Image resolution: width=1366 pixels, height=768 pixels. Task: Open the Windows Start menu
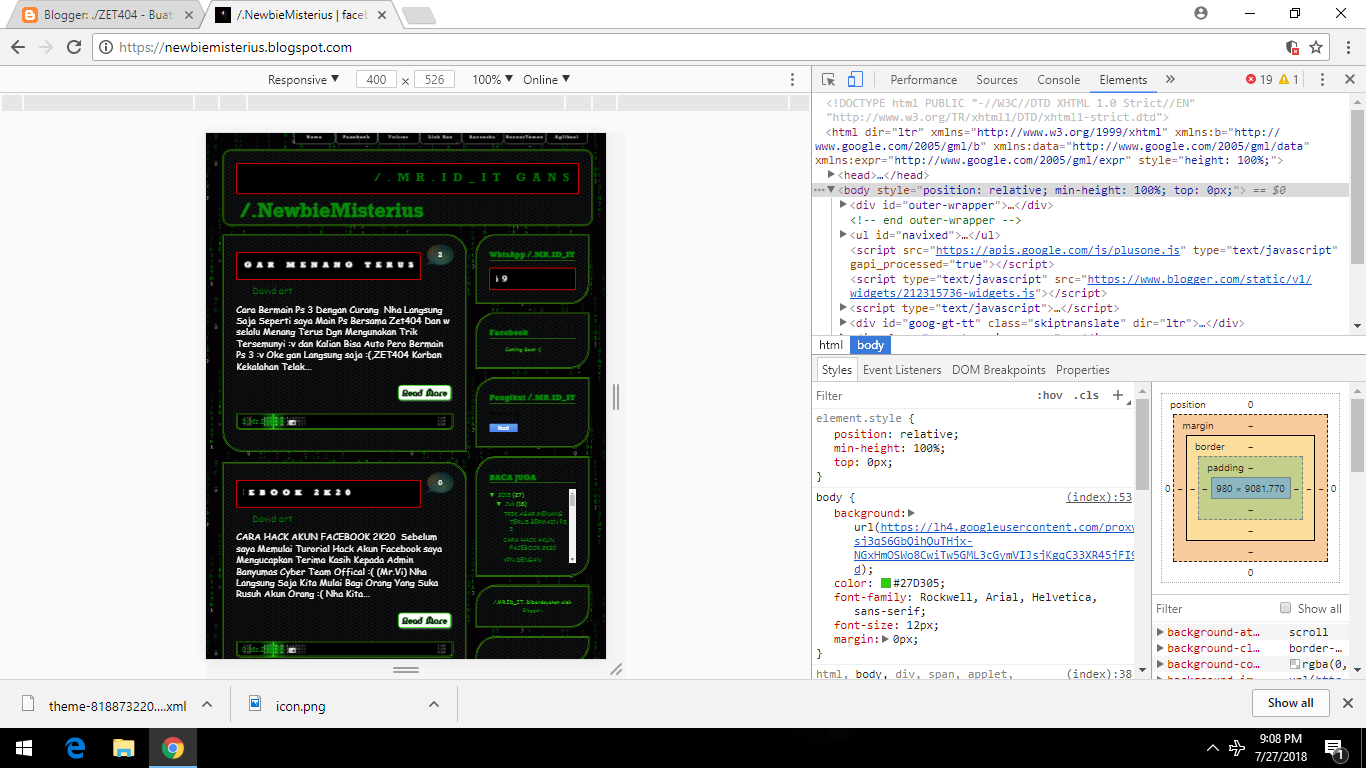24,748
